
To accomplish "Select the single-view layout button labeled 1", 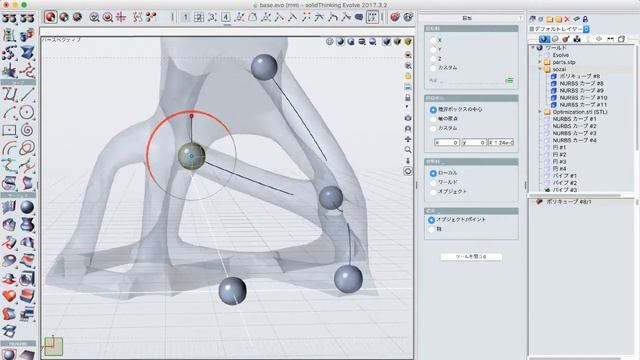I will [x=186, y=17].
